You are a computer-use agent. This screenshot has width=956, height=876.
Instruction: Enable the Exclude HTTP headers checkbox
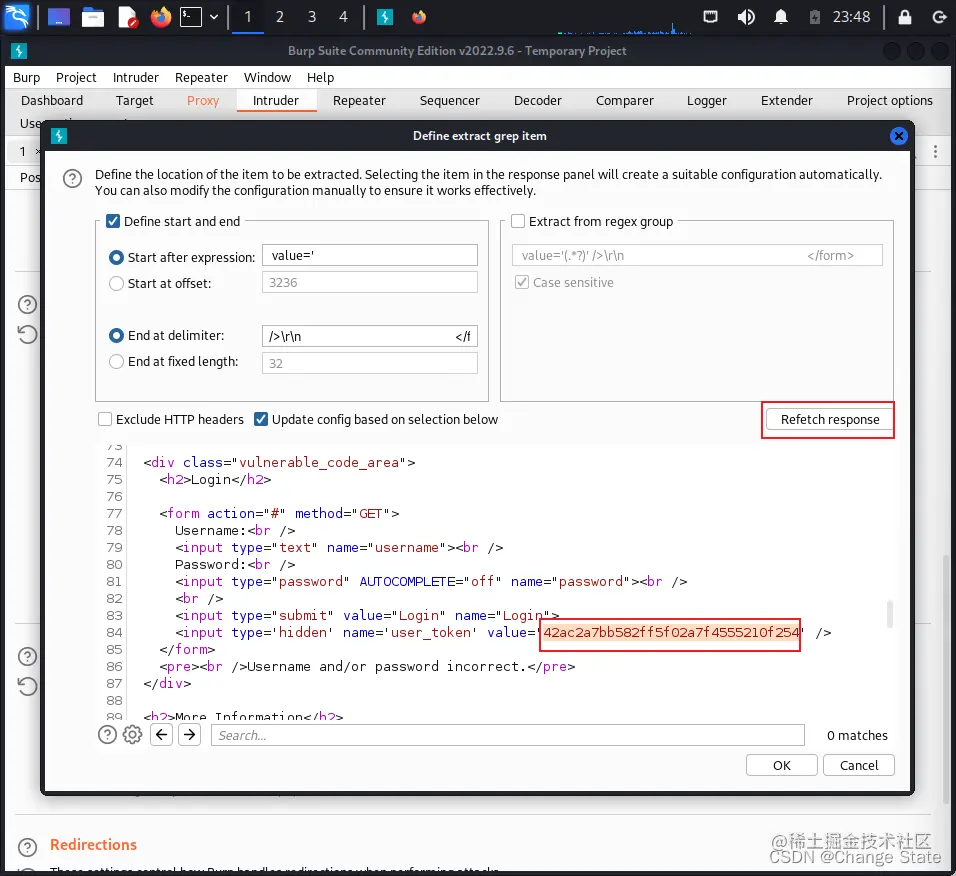coord(105,419)
